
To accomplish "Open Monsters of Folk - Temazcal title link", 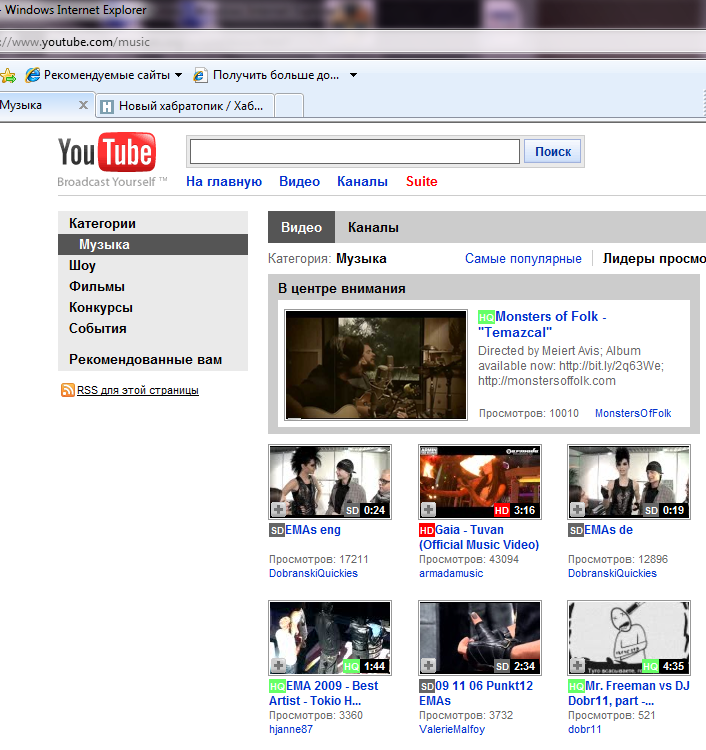I will [x=542, y=324].
